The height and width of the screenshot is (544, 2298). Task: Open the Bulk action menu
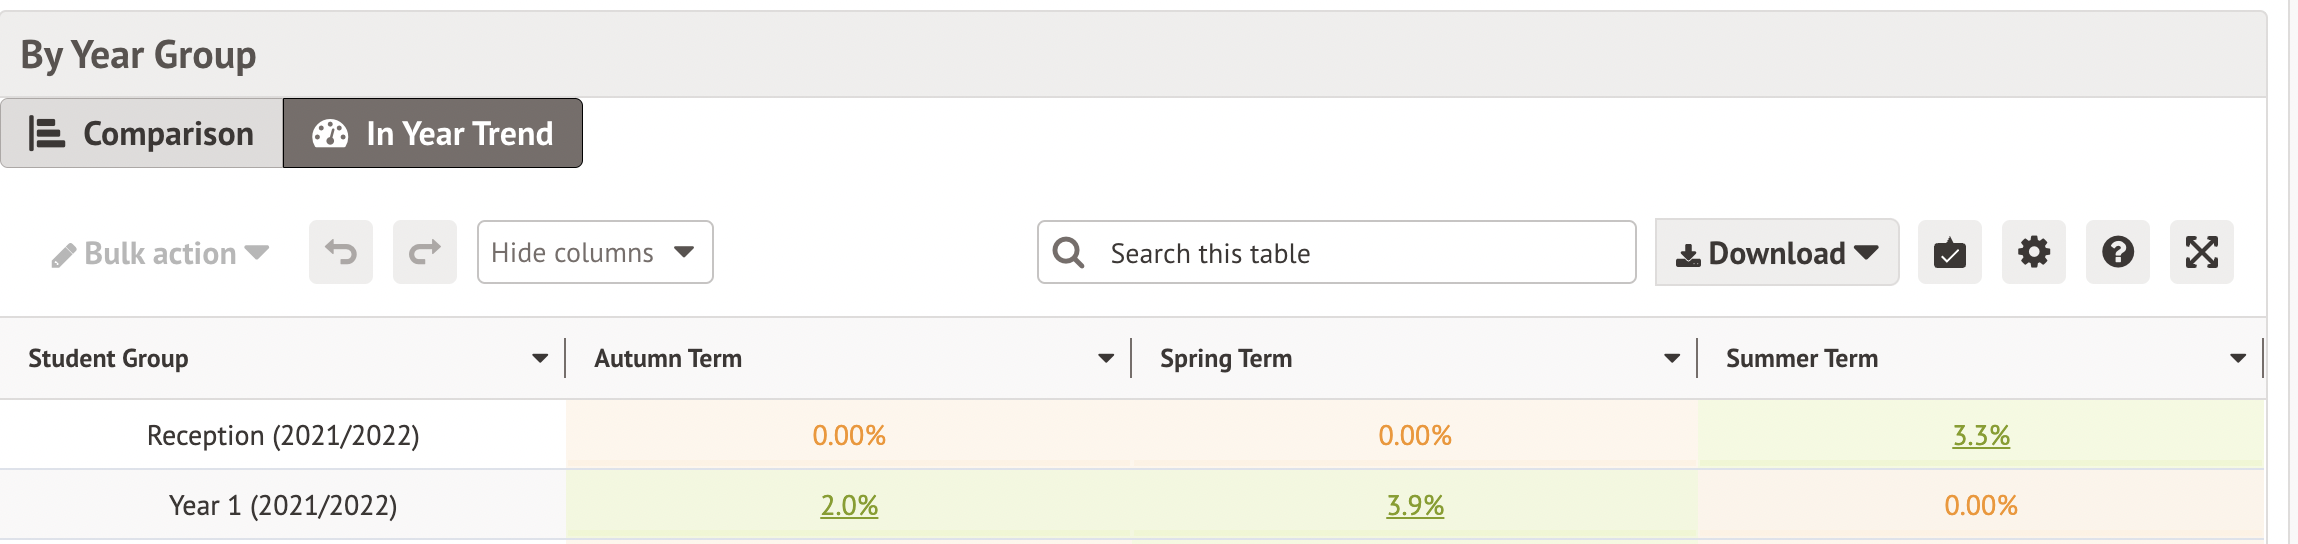160,254
